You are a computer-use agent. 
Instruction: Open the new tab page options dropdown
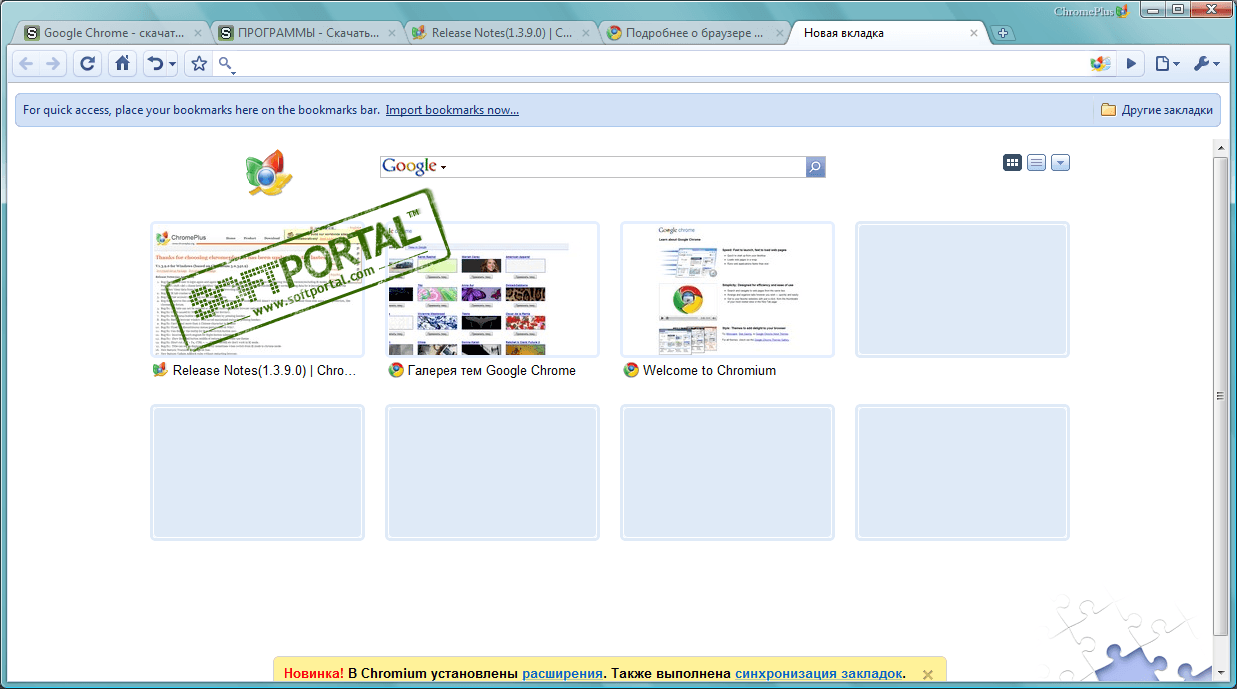coord(1061,162)
